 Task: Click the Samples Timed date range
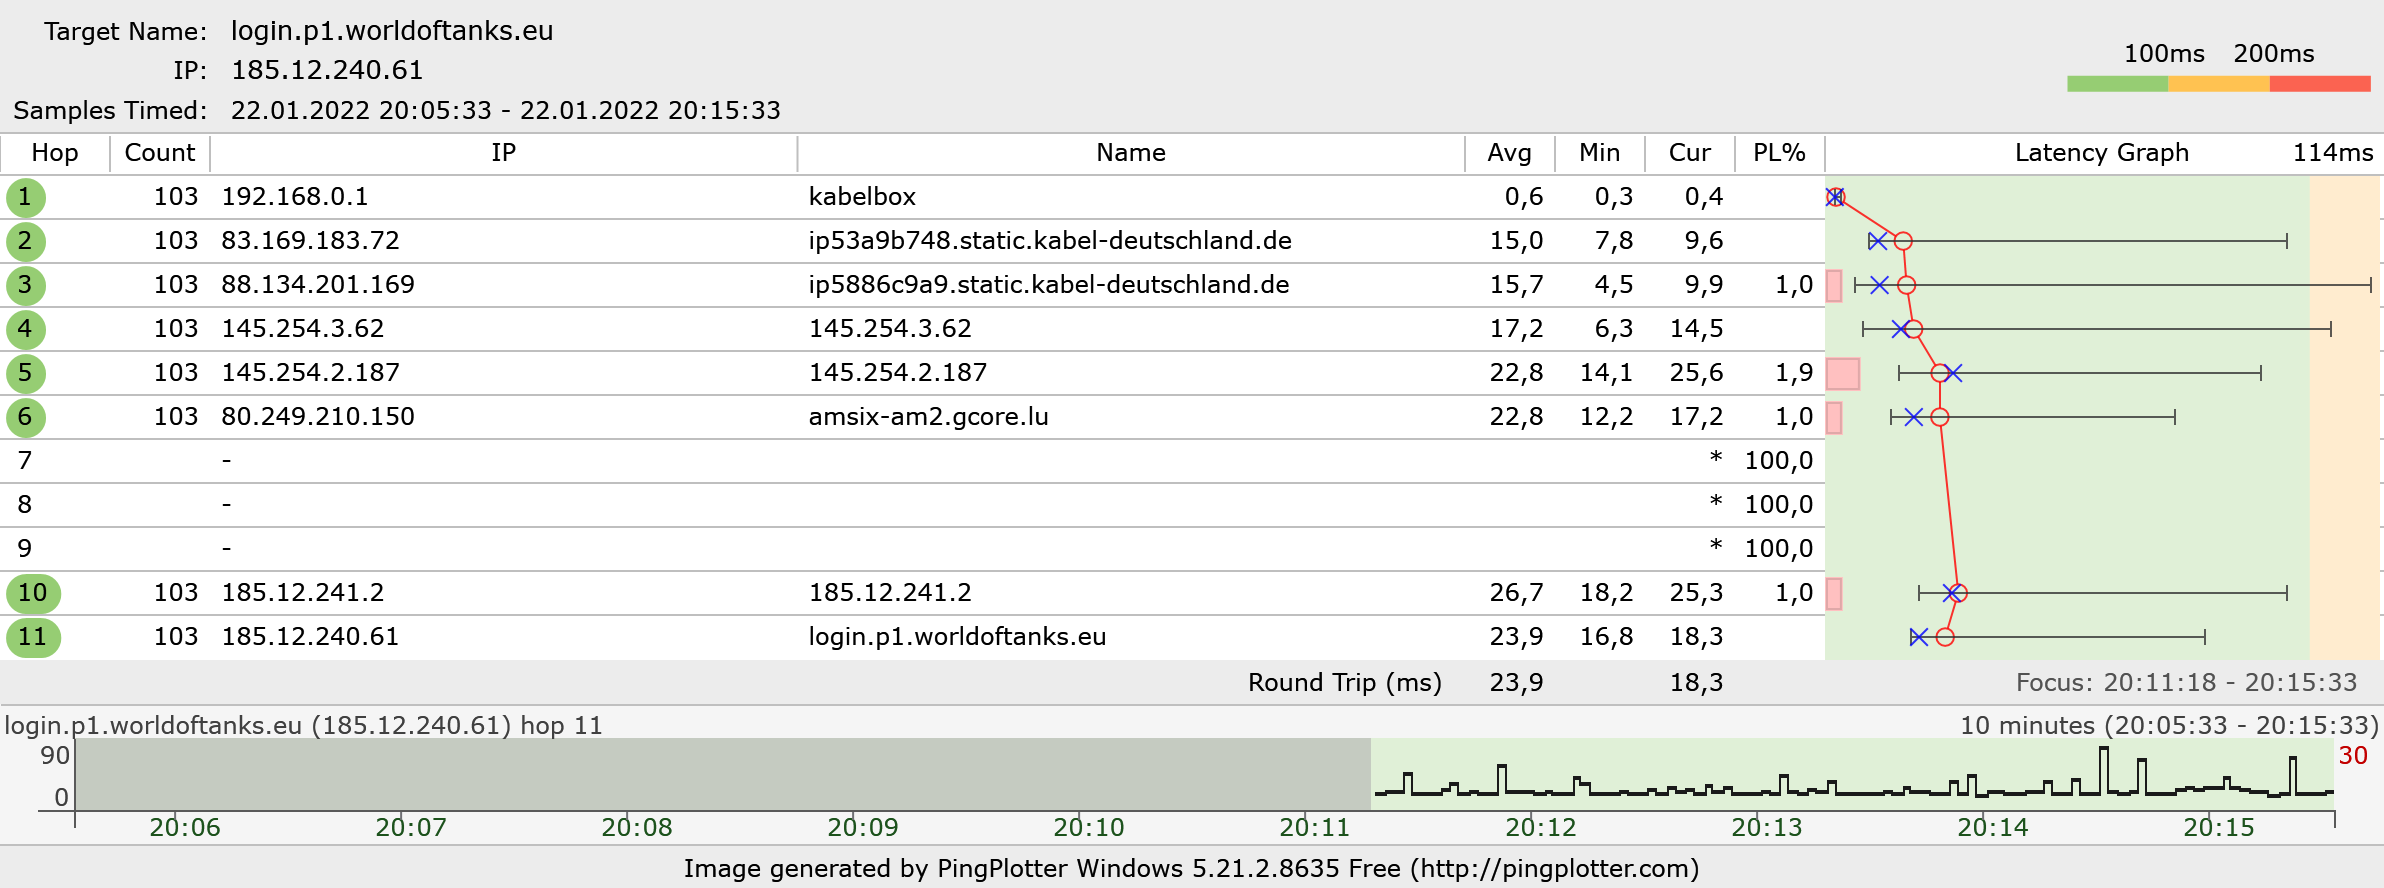point(505,110)
